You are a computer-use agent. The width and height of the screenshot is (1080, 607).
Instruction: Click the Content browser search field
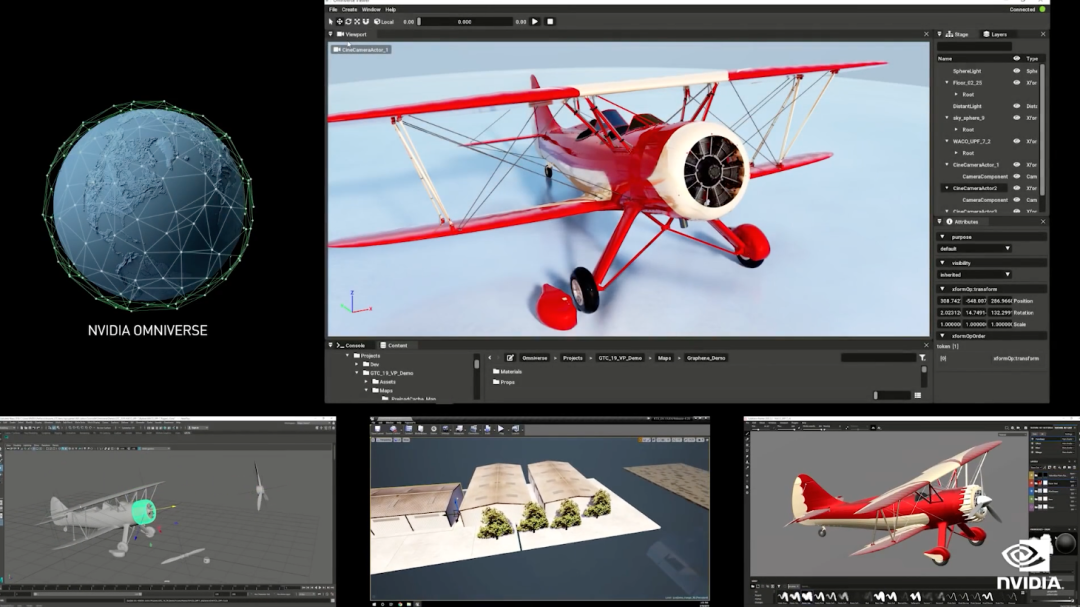pyautogui.click(x=878, y=358)
